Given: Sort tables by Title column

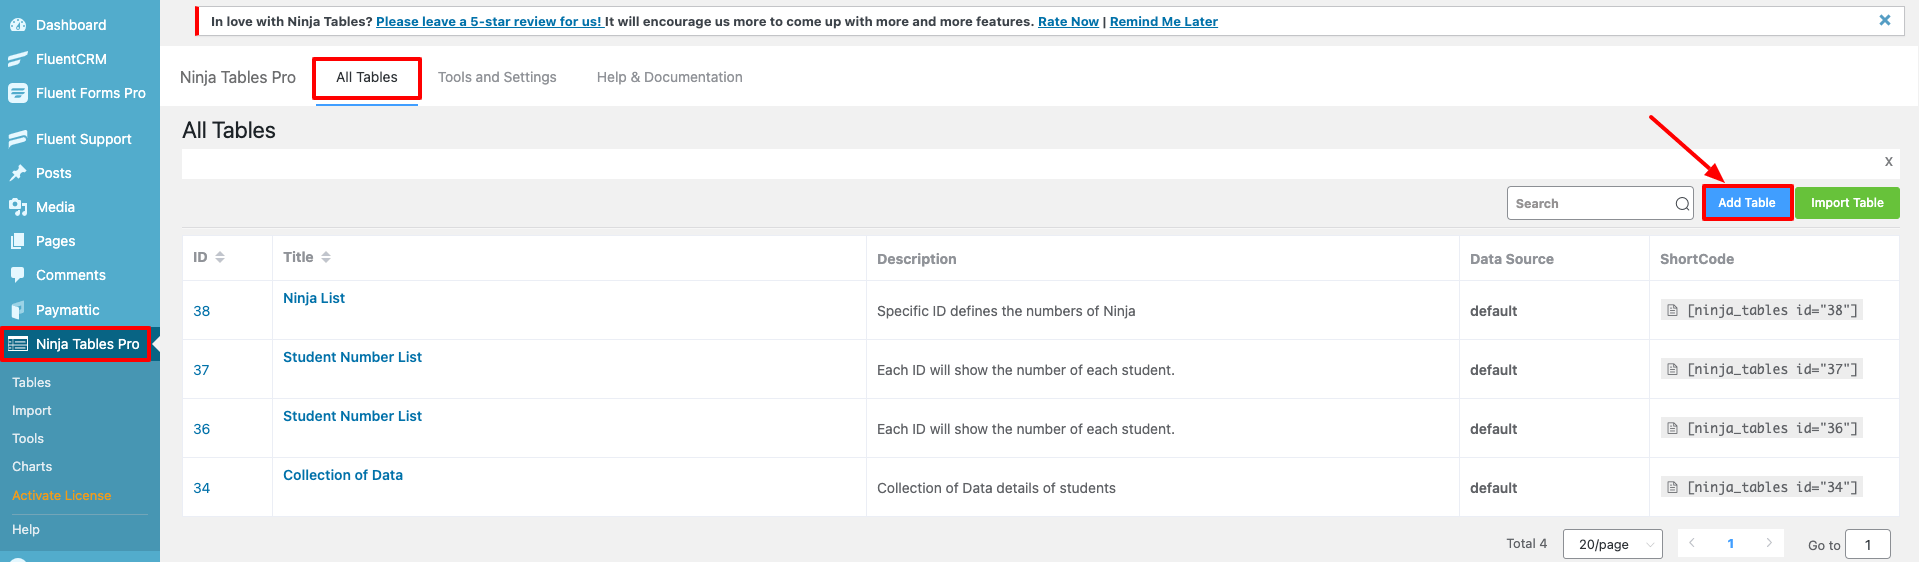Looking at the screenshot, I should tap(326, 258).
